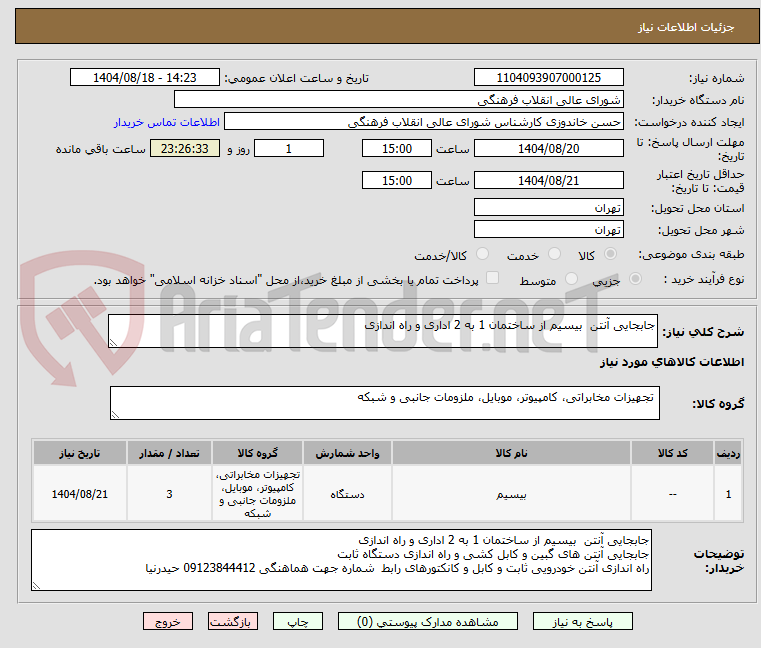Click the buyer name field شورای عالی انقلاب فرهنگی
The width and height of the screenshot is (761, 648).
click(x=398, y=100)
